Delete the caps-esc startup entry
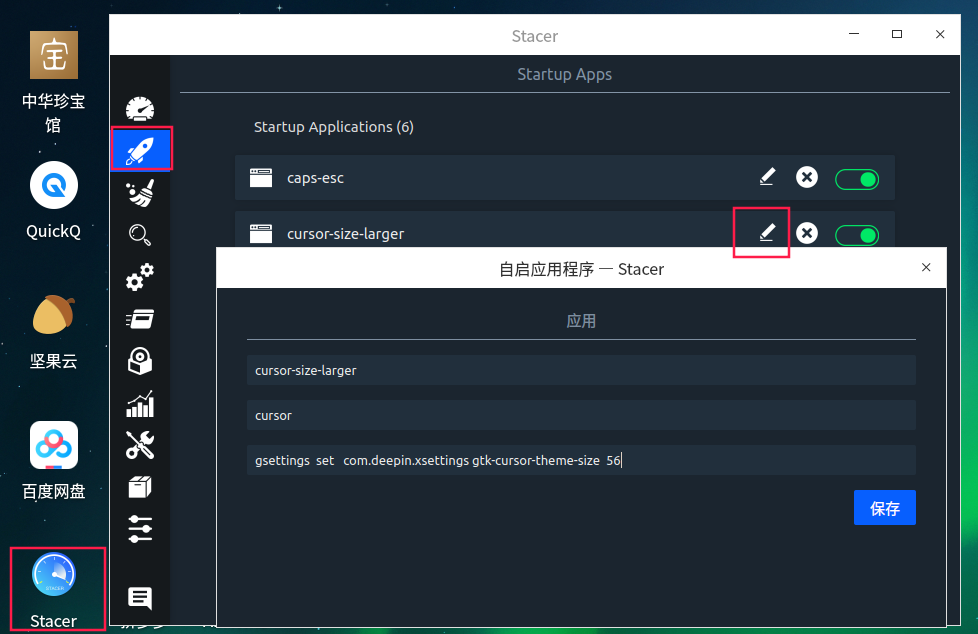 click(807, 177)
